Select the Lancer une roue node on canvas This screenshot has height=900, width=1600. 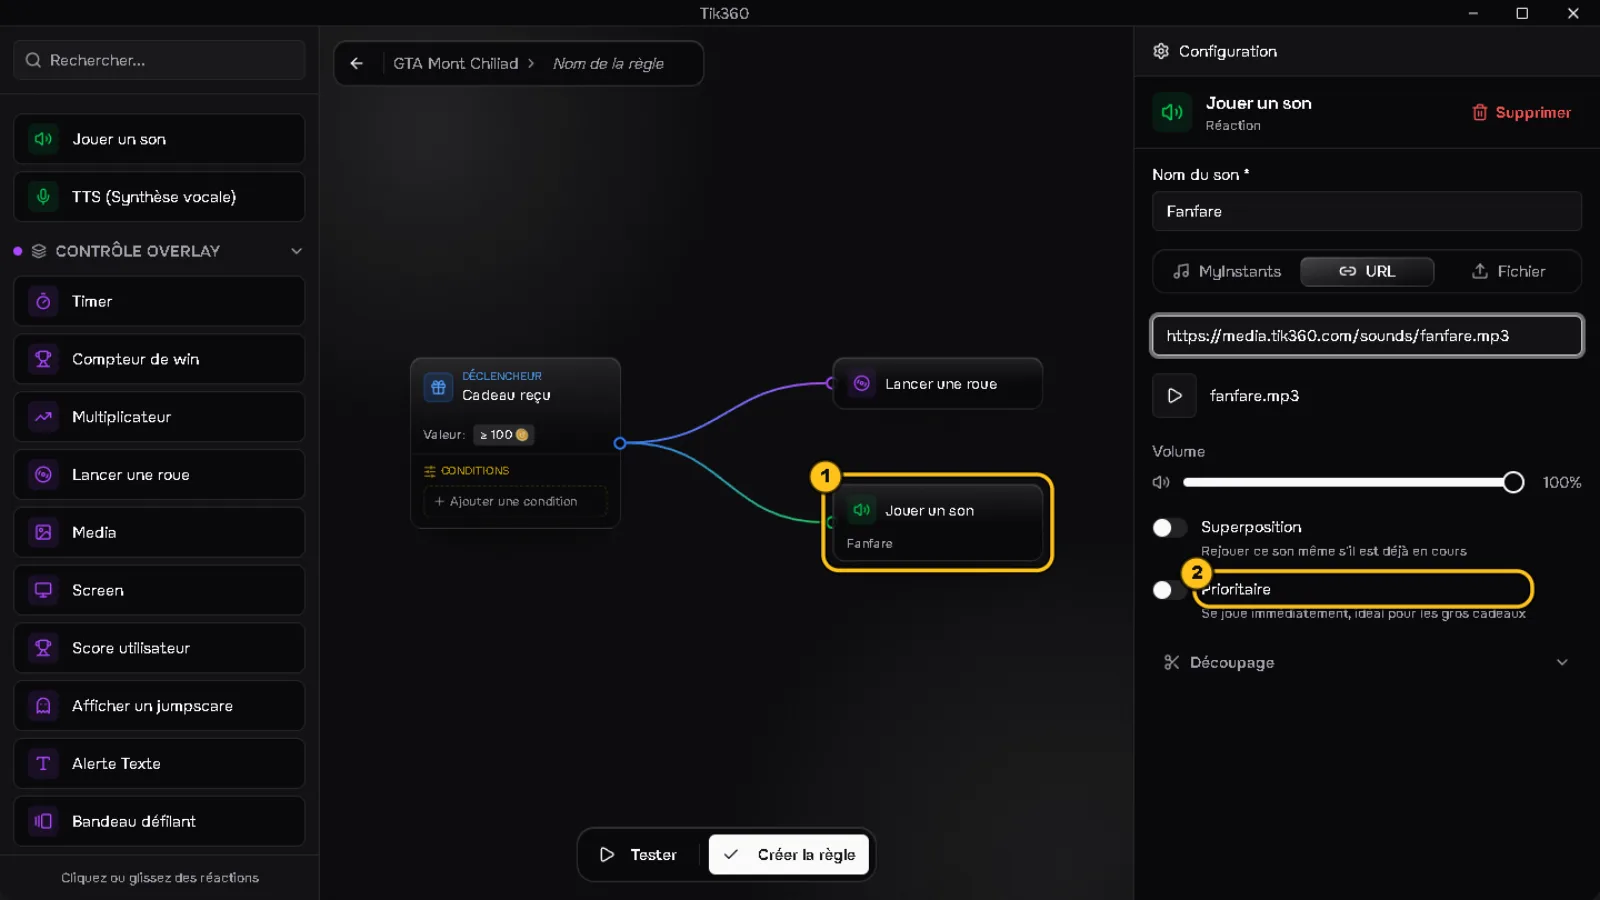(938, 384)
